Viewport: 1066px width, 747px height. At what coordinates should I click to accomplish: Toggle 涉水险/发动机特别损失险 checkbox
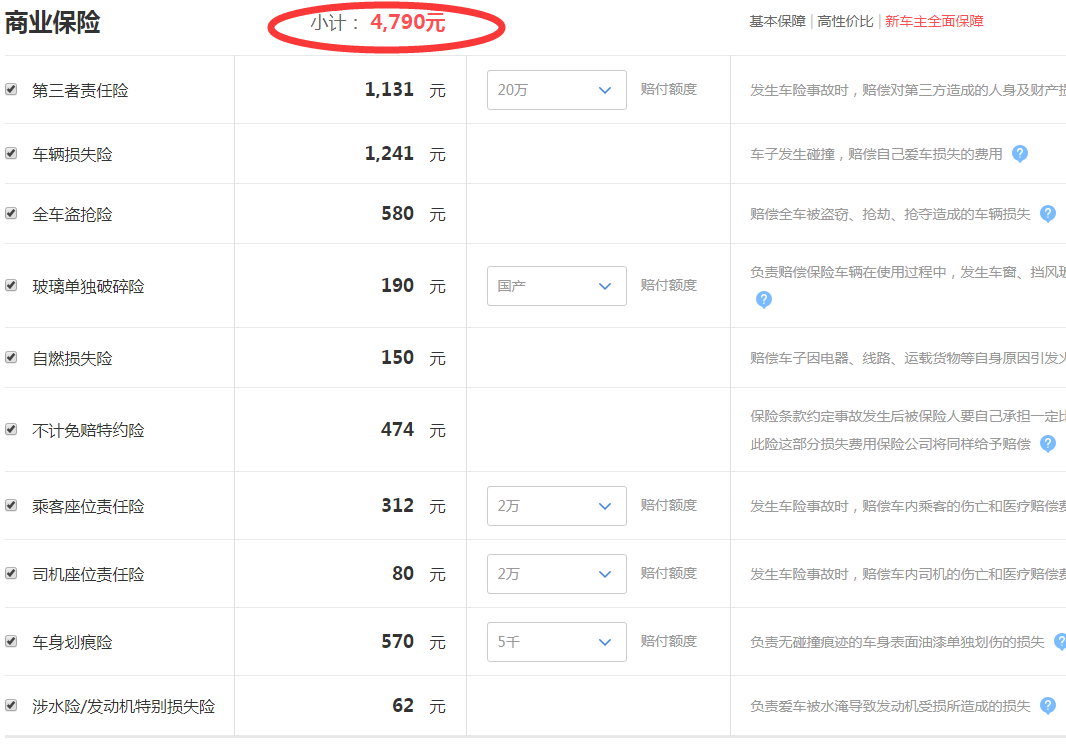coord(11,705)
